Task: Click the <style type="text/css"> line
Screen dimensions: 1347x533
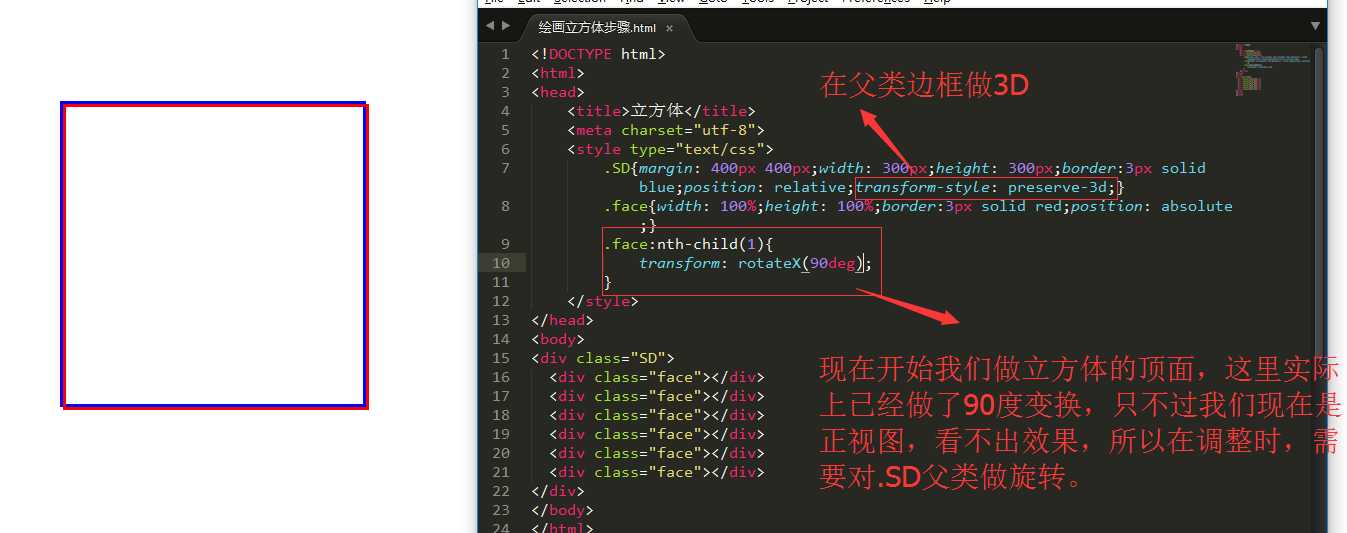Action: tap(670, 149)
